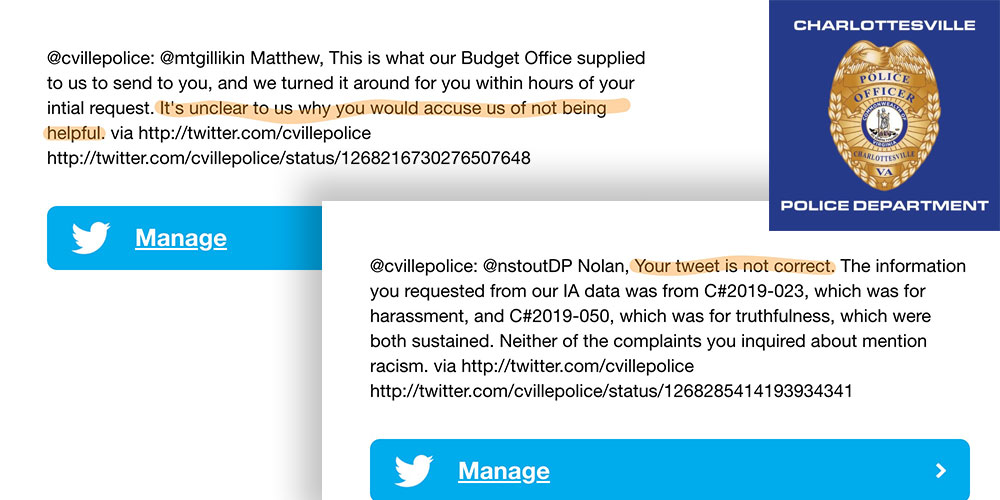Screen dimensions: 1000x500
Task: Open the twitter.com/cvillepolice/status/1268216730276507648 URL
Action: tap(288, 158)
